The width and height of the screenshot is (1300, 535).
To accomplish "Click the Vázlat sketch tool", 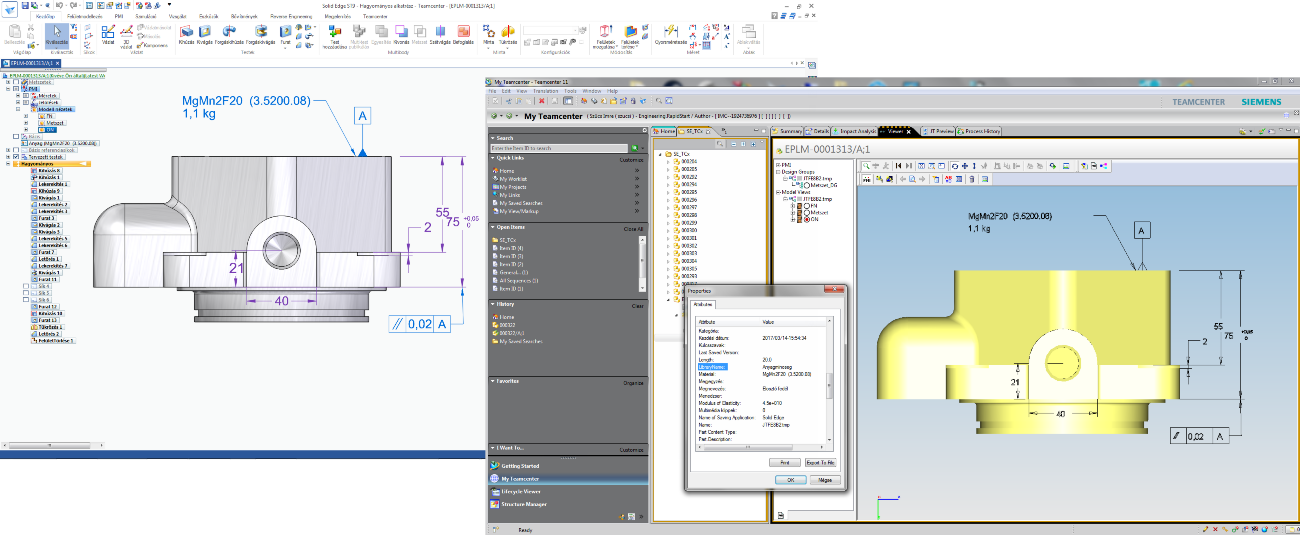I will 108,35.
